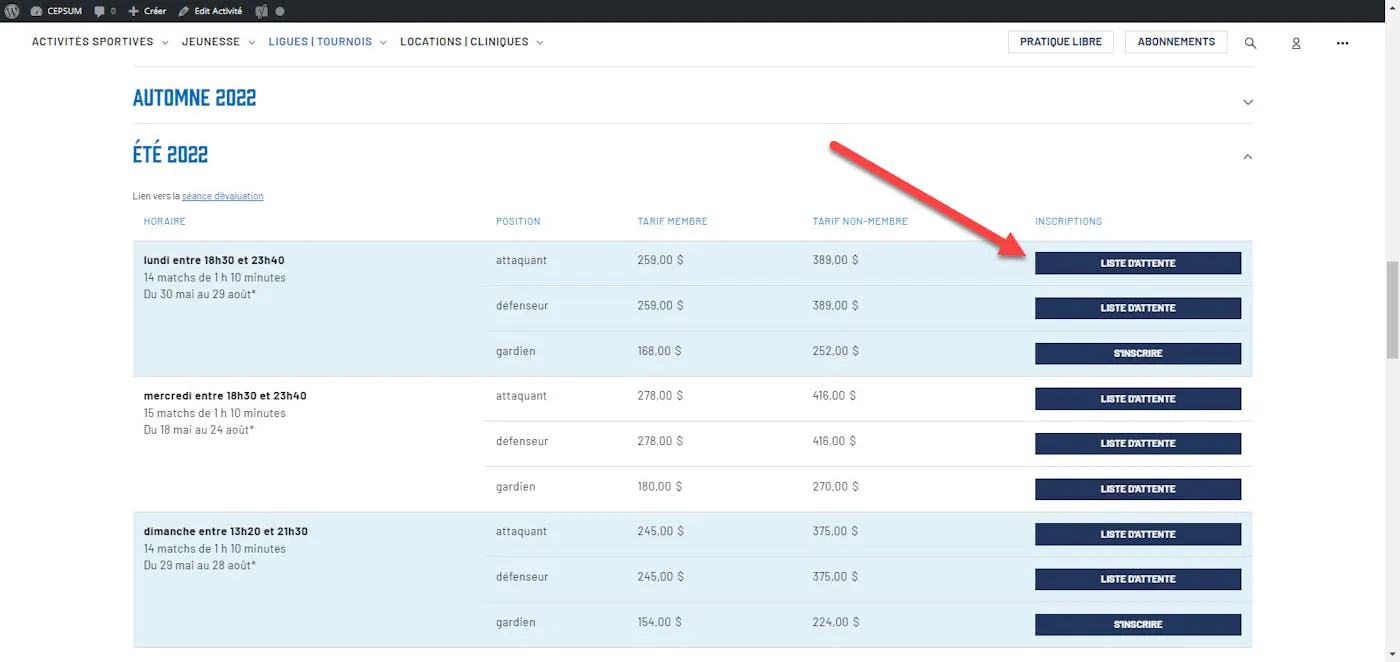1400x662 pixels.
Task: Click S'inscrire for Monday gardien
Action: [1137, 353]
